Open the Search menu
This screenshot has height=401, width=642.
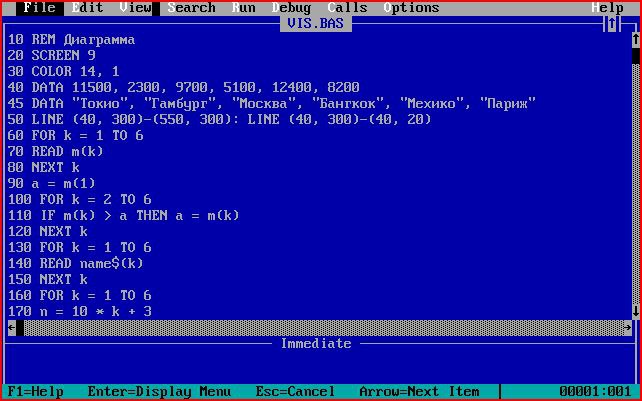(x=192, y=8)
